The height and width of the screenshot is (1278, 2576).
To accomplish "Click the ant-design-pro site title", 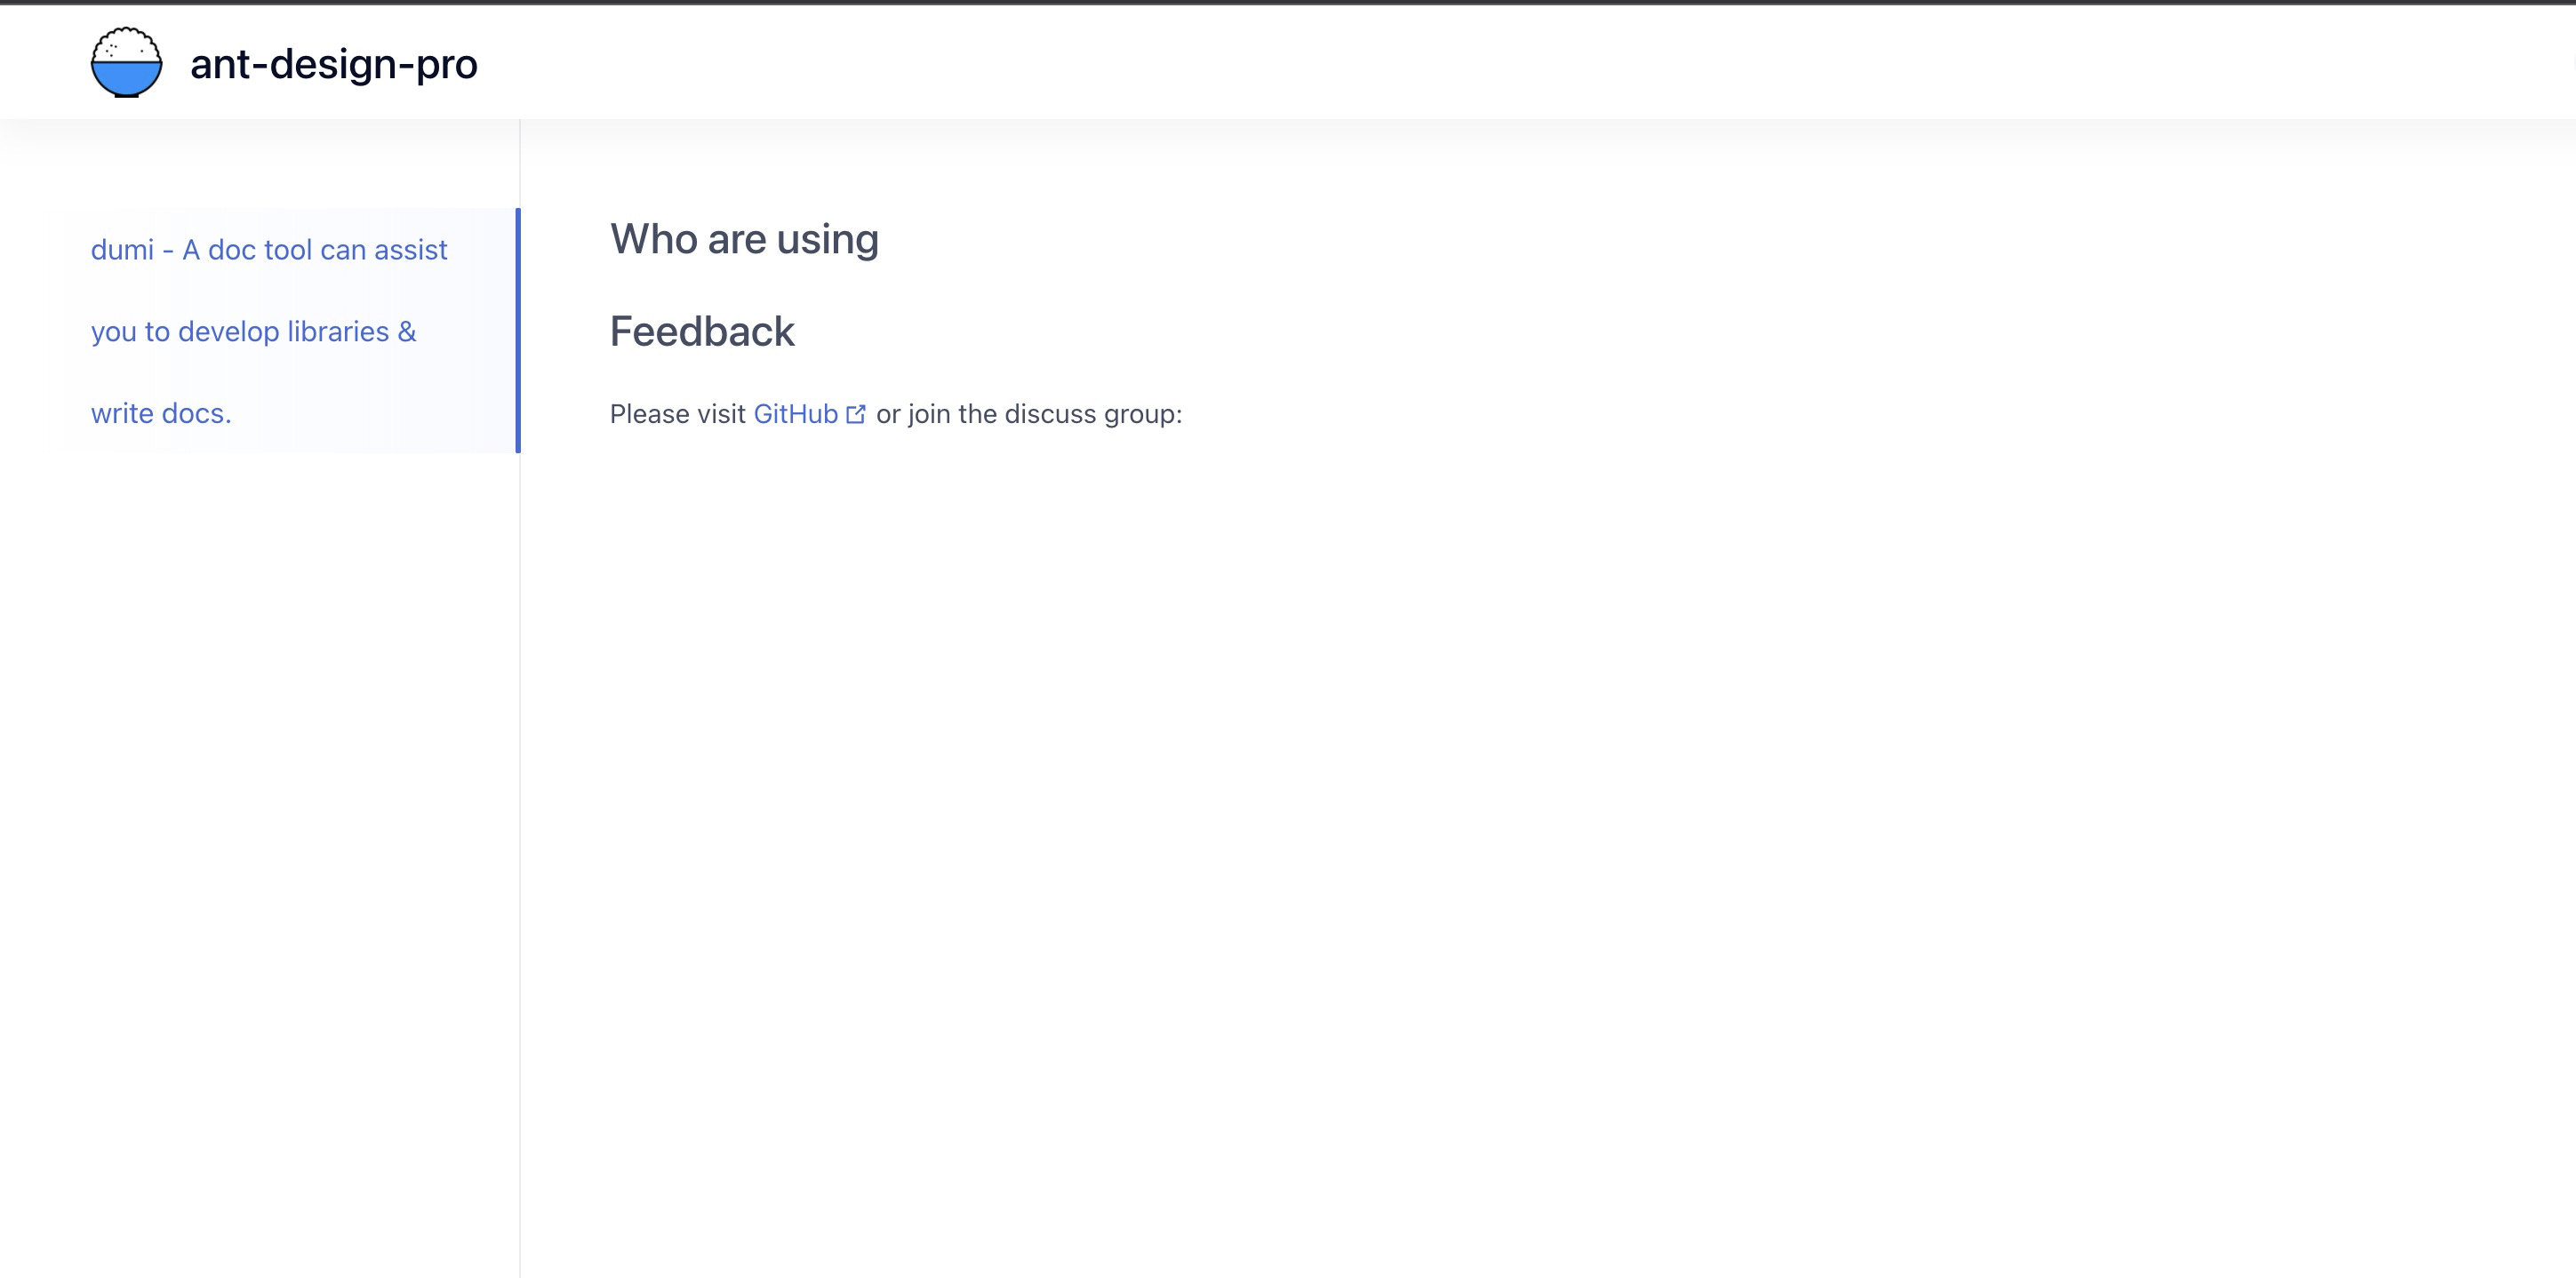I will (x=333, y=64).
